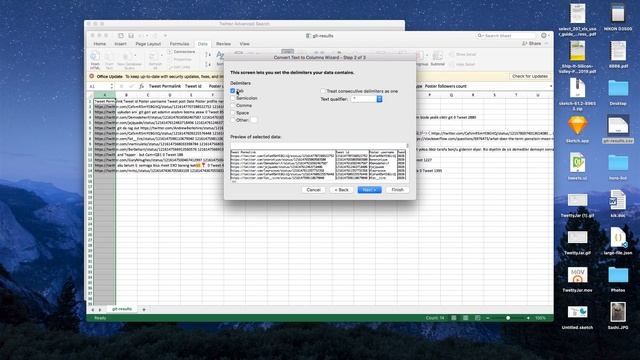This screenshot has height=360, width=640.
Task: Click the Next button in wizard
Action: pos(369,190)
